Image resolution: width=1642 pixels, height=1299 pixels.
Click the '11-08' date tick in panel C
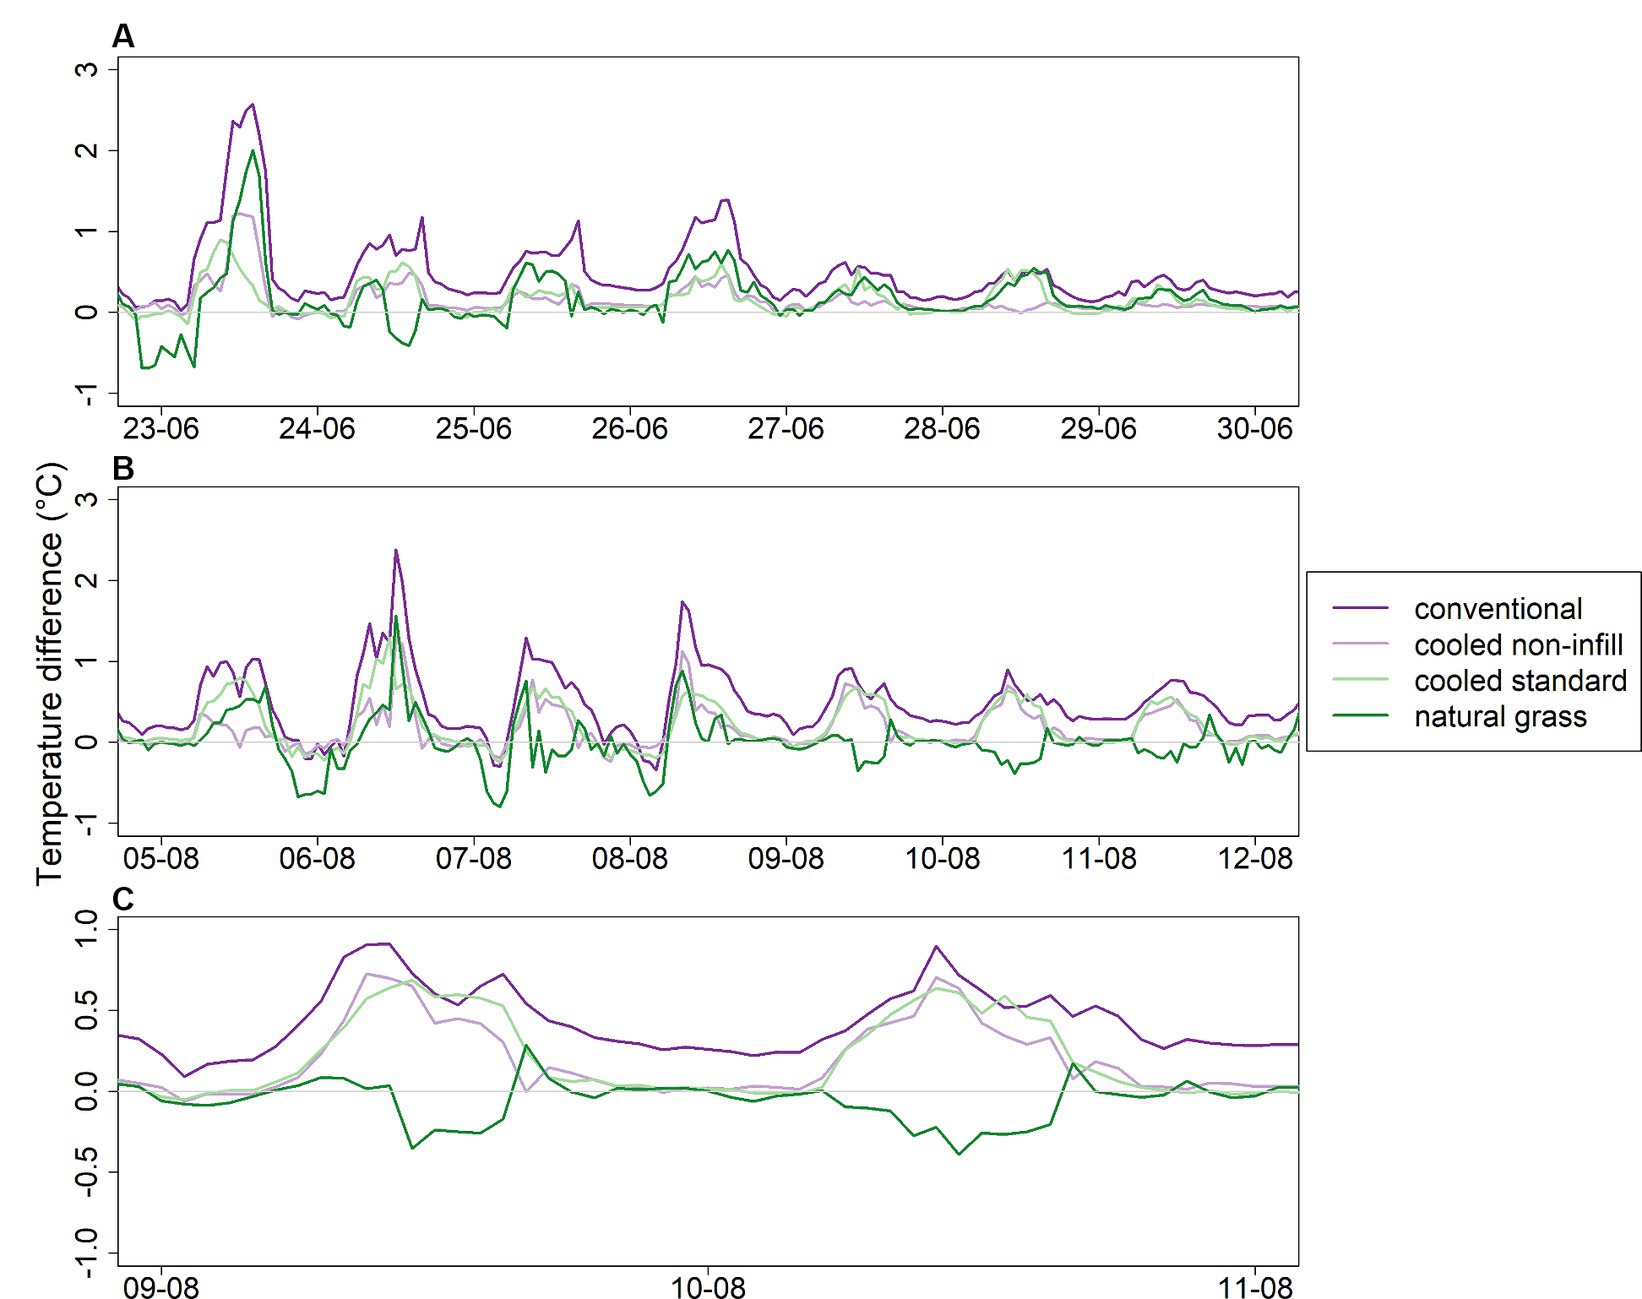pyautogui.click(x=1255, y=1288)
